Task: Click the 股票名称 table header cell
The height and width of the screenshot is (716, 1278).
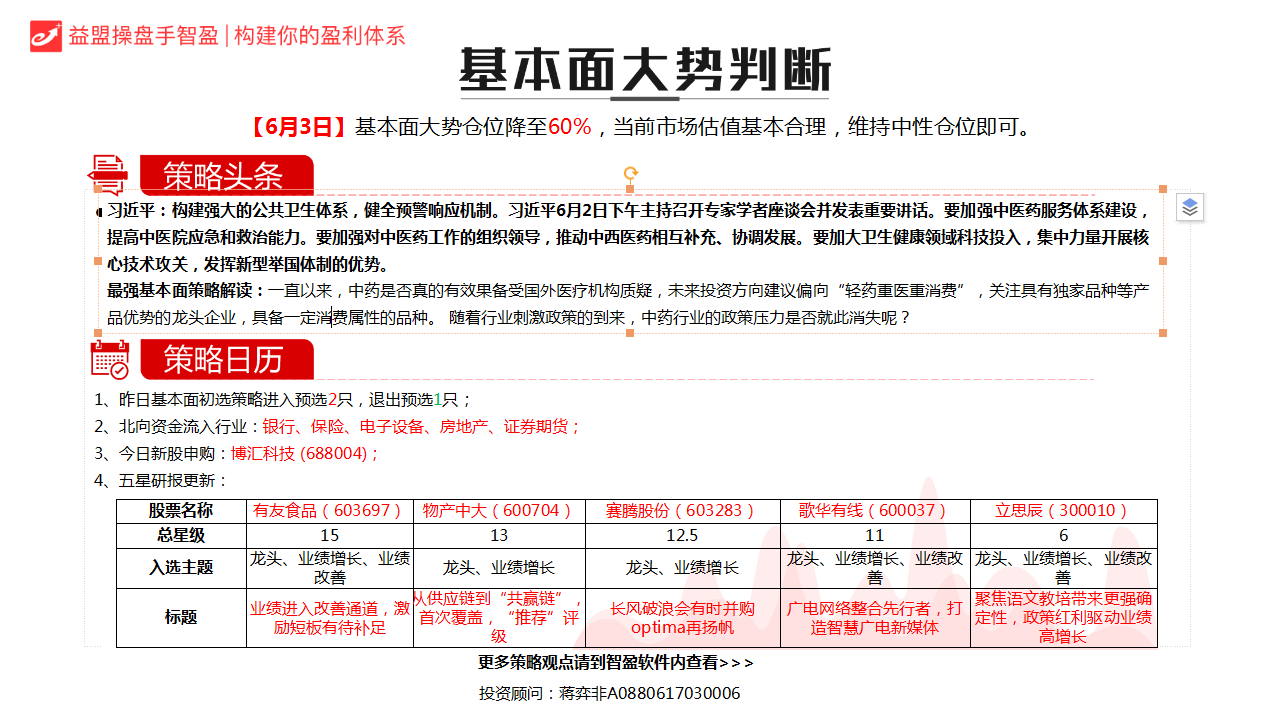Action: point(181,510)
